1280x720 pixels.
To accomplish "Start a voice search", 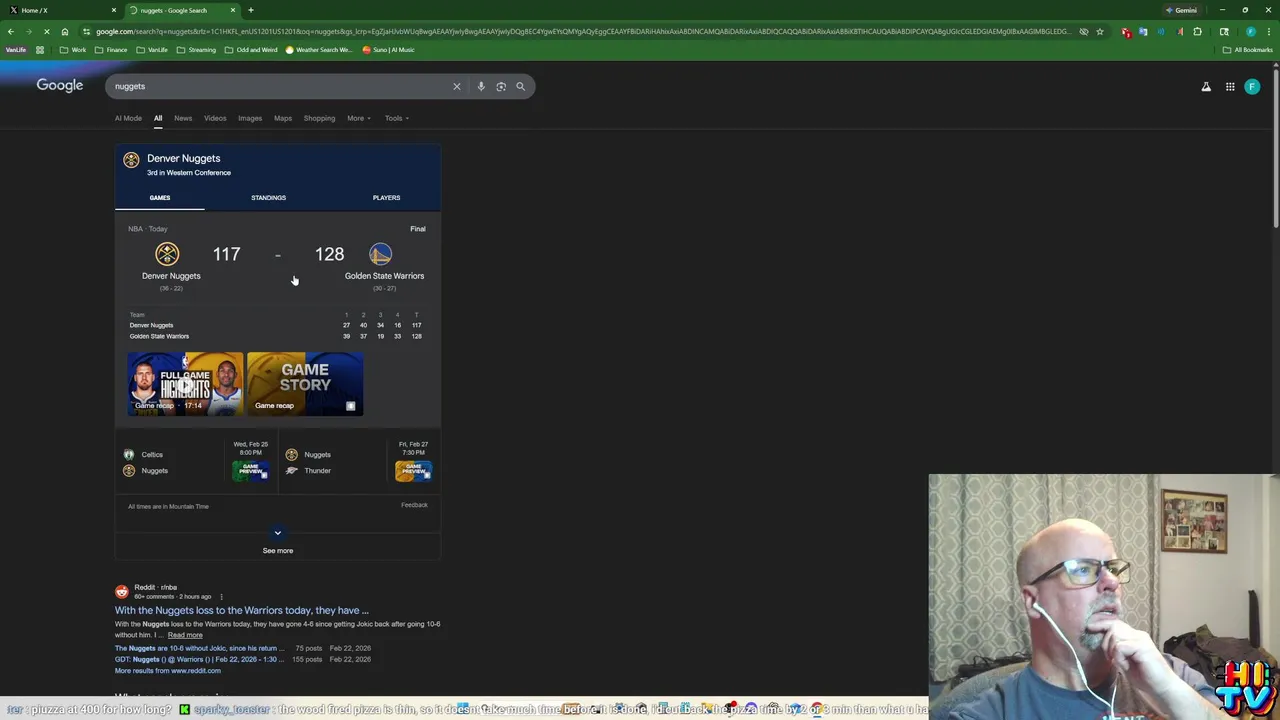I will (x=481, y=86).
